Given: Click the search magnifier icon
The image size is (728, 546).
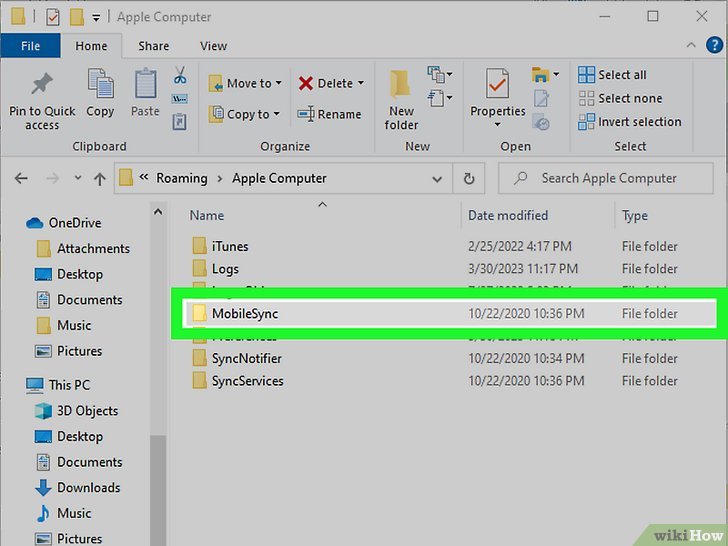Looking at the screenshot, I should coord(521,178).
